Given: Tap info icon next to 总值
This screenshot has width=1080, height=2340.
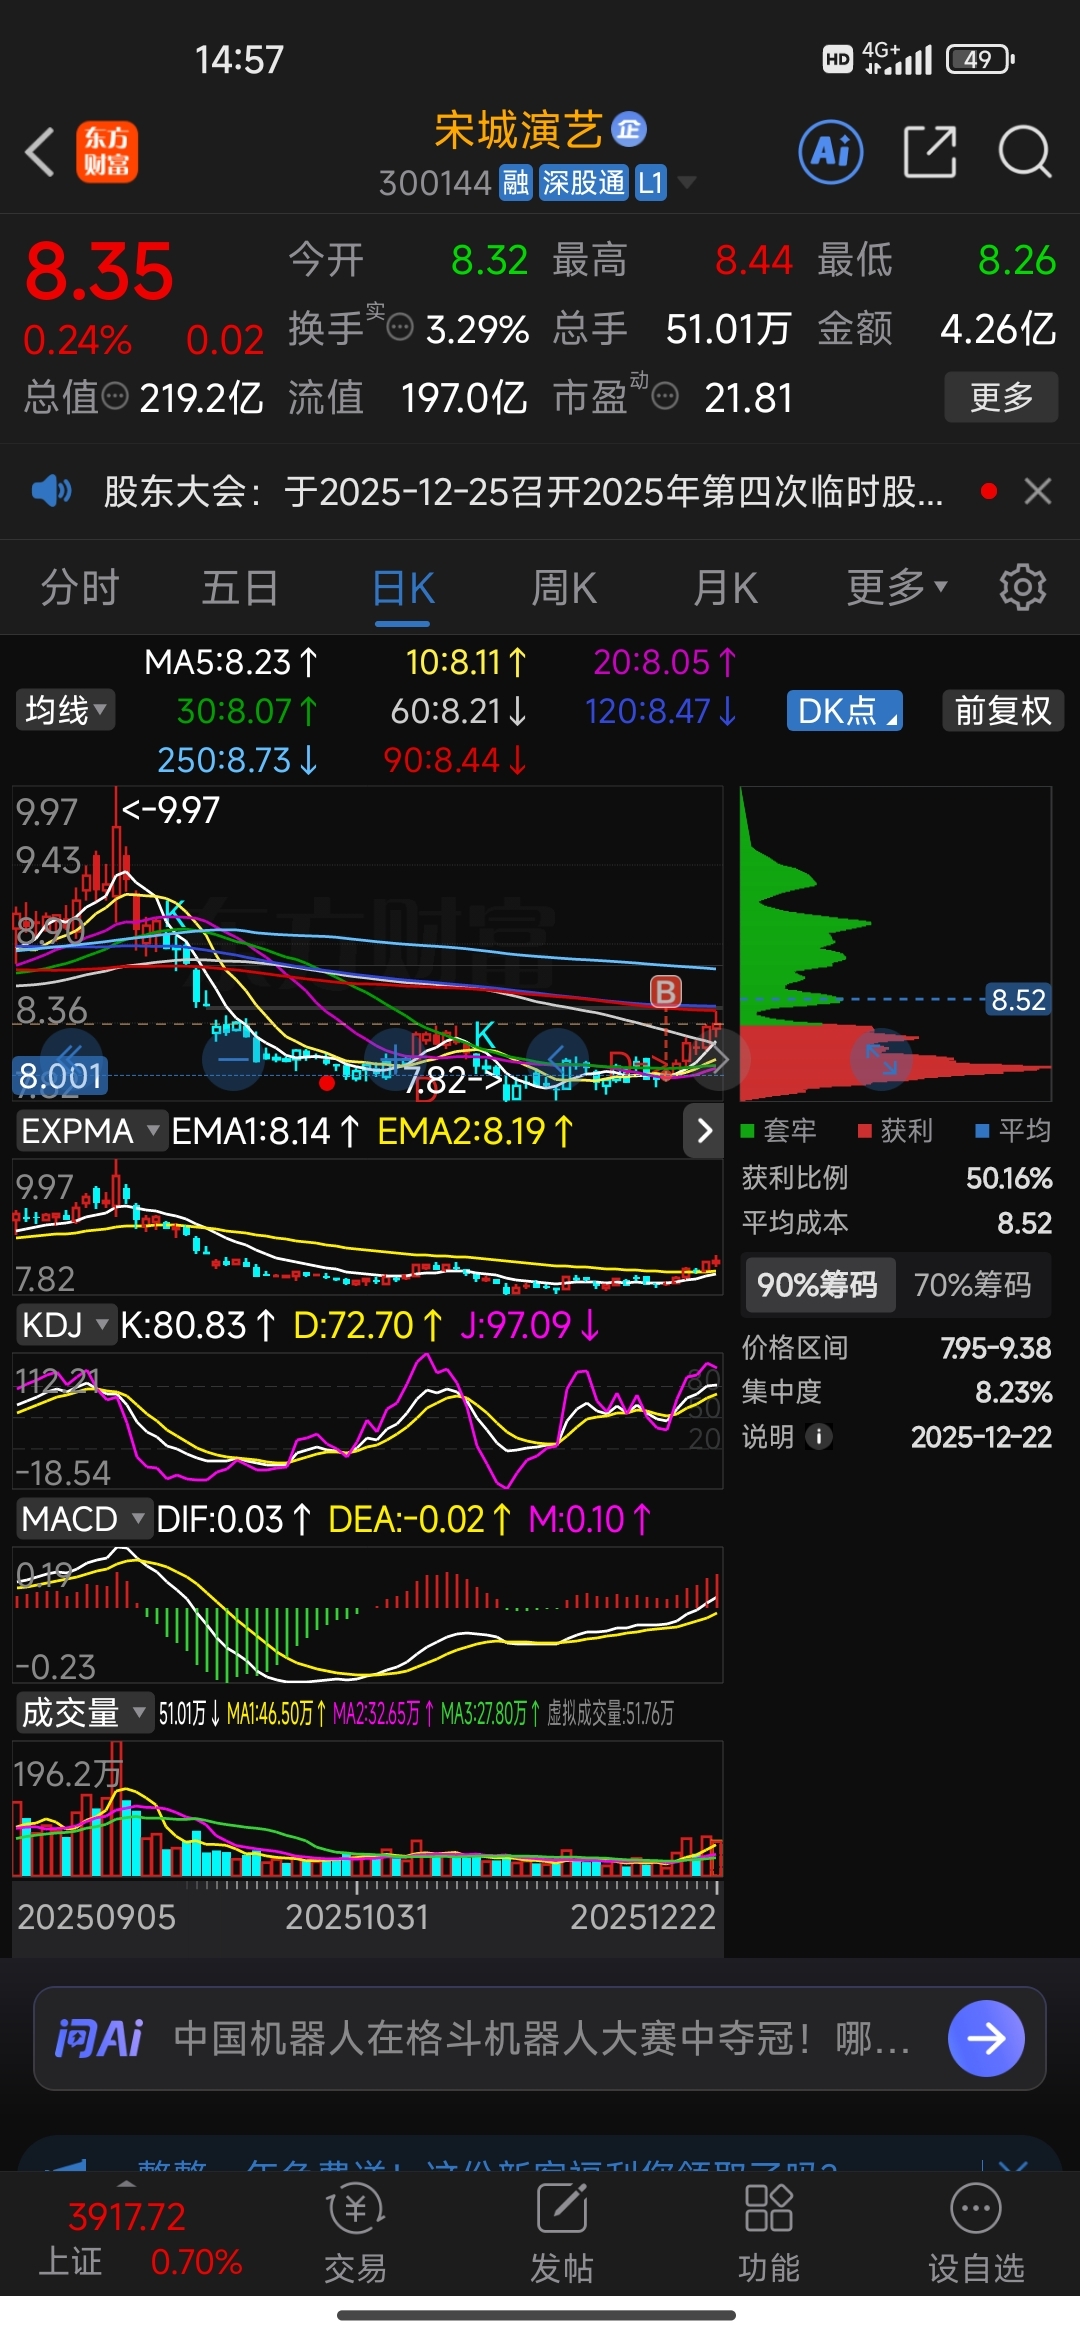Looking at the screenshot, I should [x=116, y=396].
